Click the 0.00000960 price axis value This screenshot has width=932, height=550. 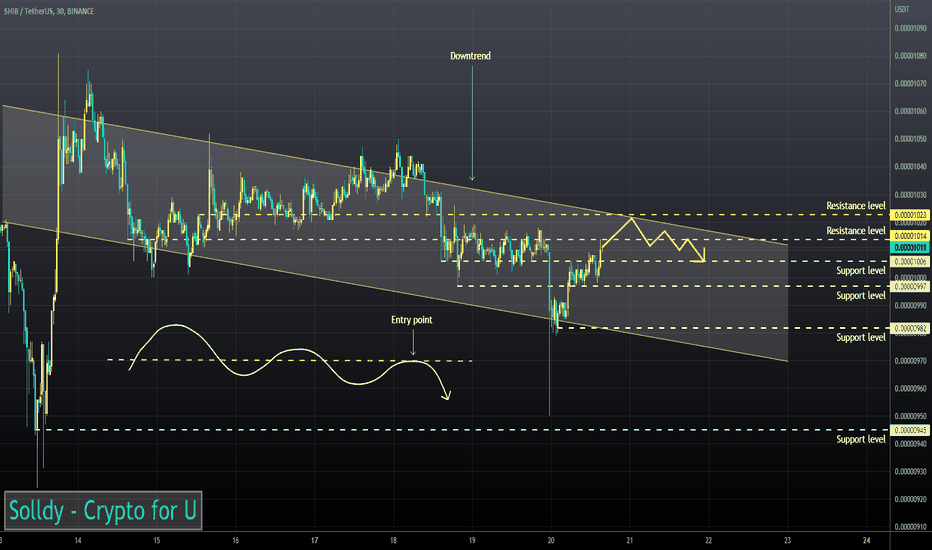pyautogui.click(x=910, y=389)
